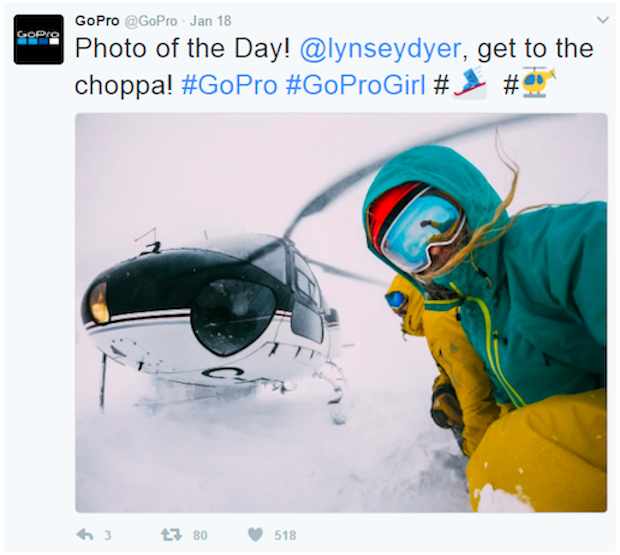
Task: Click the word 'choppa!' in the tweet
Action: (124, 85)
